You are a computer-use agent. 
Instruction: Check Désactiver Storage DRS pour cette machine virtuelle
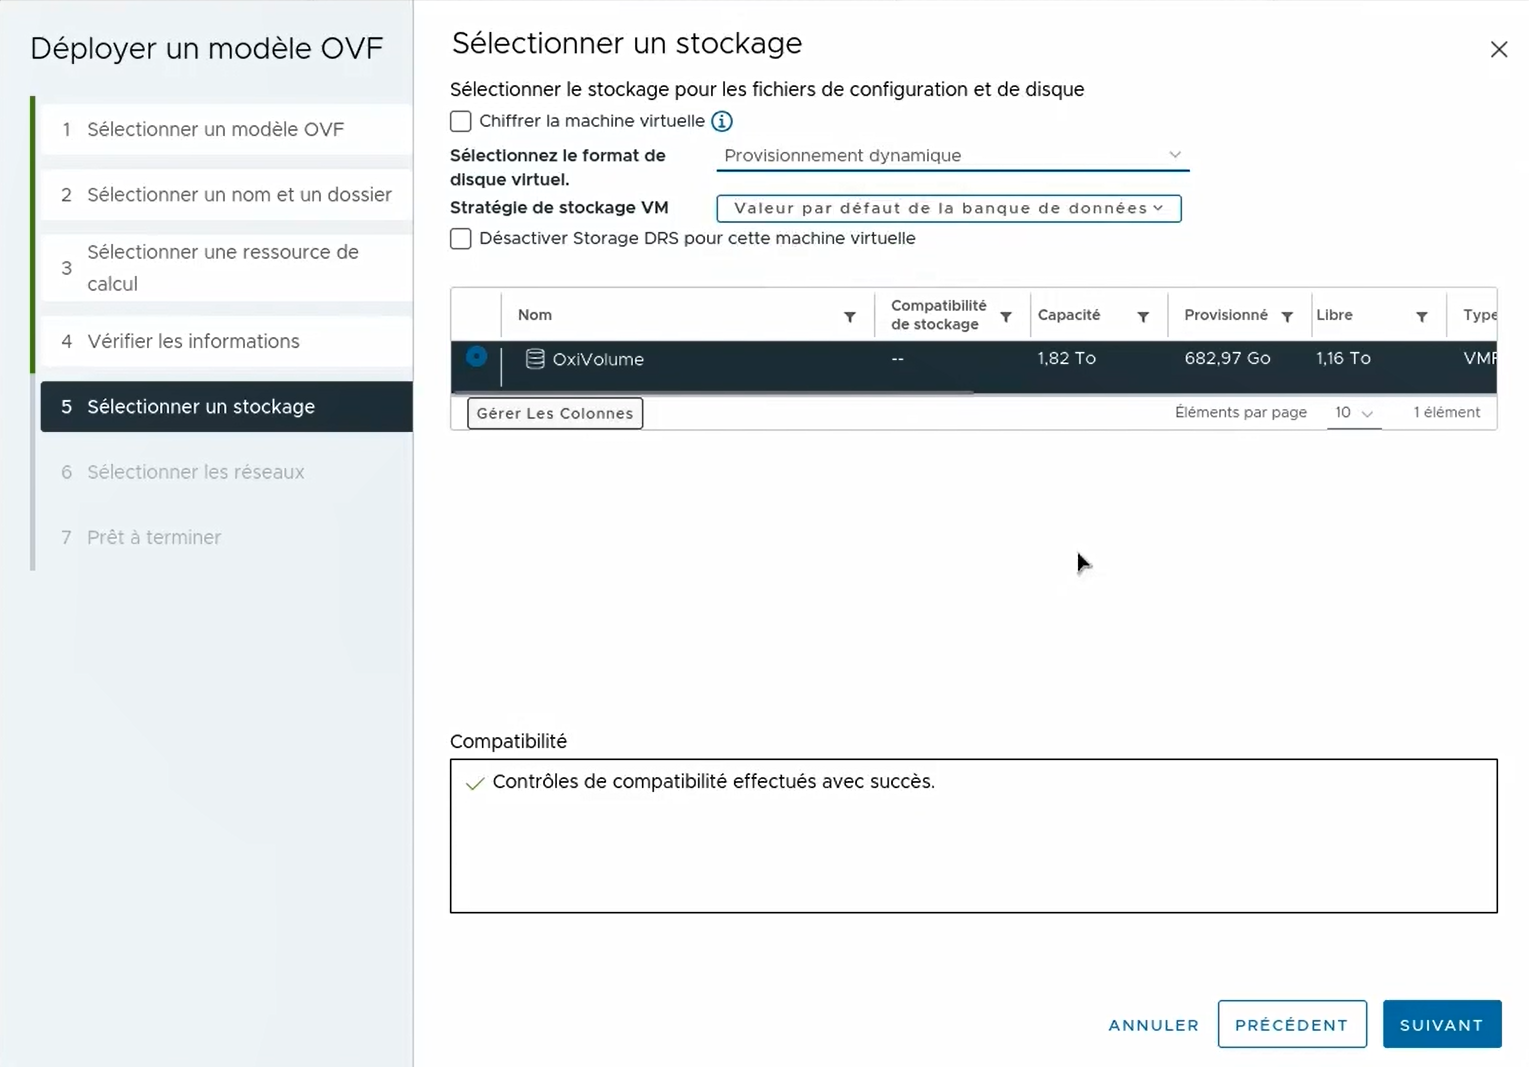click(460, 239)
